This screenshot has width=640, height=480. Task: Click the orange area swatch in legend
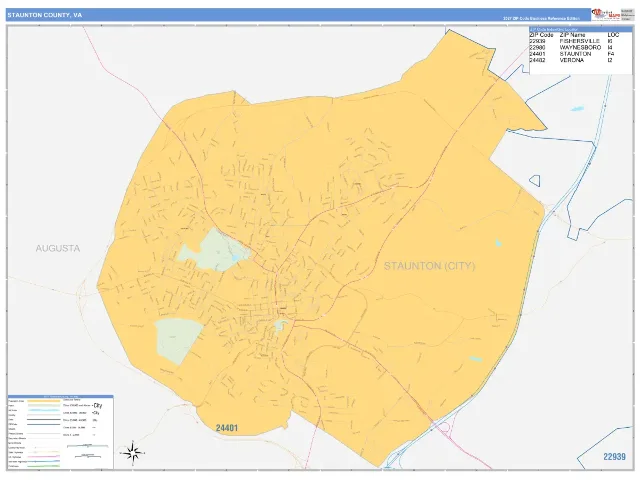(44, 401)
